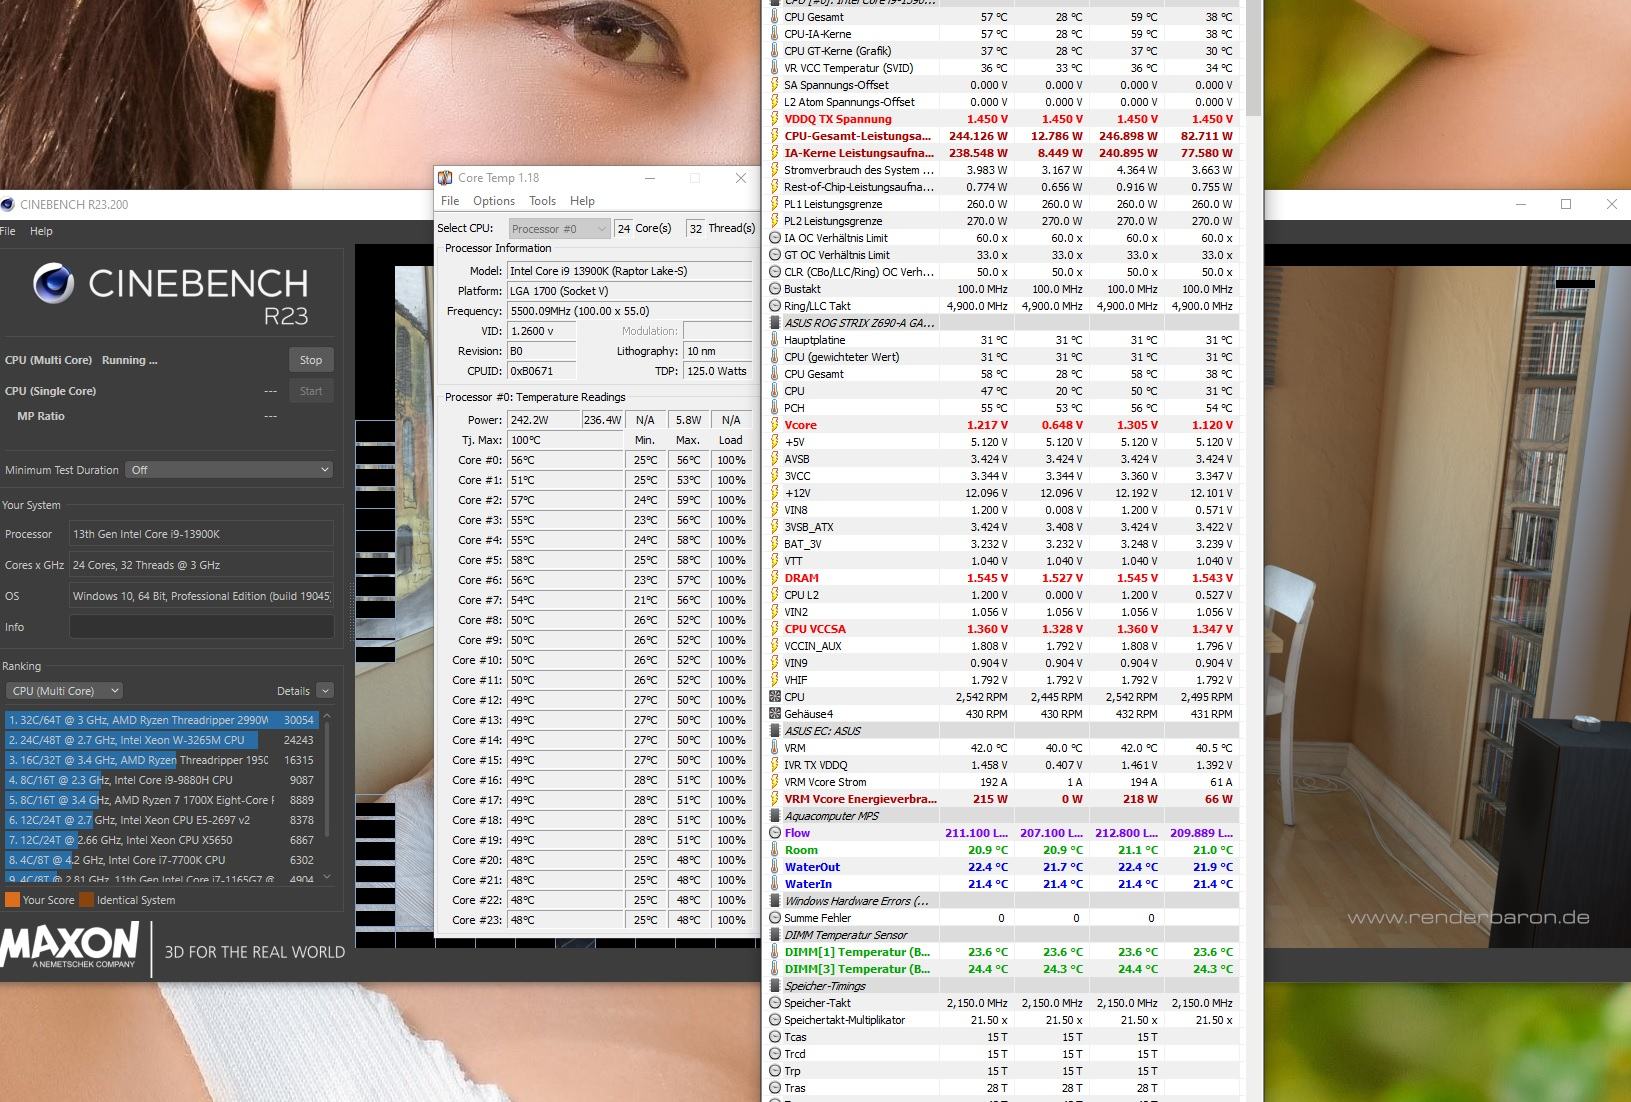Viewport: 1631px width, 1102px height.
Task: Open File menu in Cinebench window
Action: (x=8, y=231)
